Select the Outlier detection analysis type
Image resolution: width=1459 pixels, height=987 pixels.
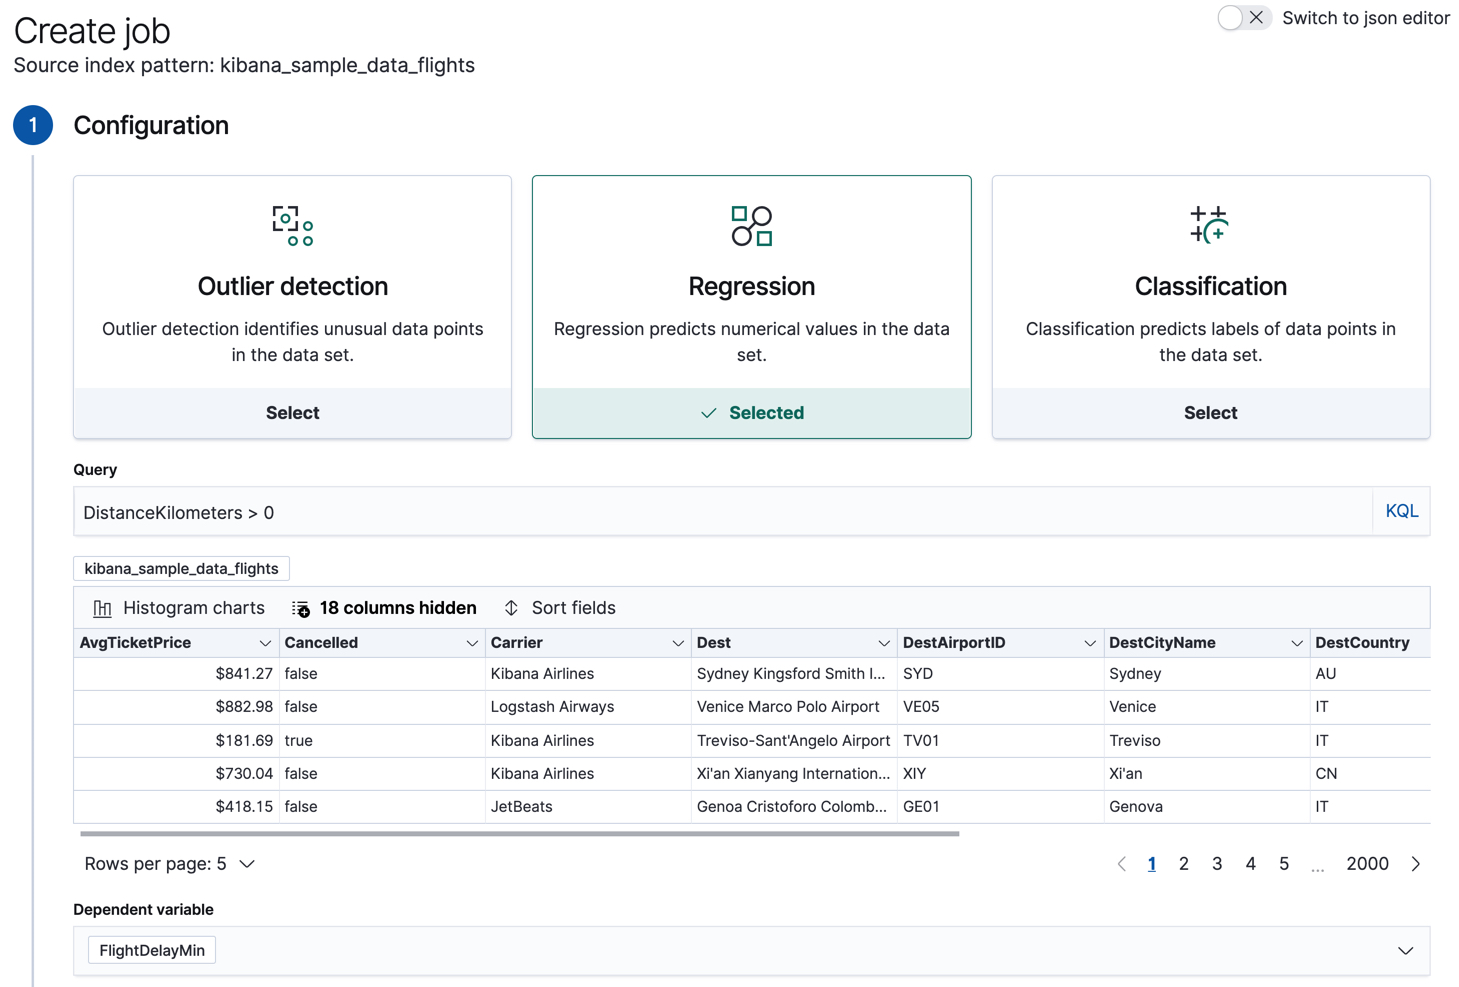pos(292,412)
